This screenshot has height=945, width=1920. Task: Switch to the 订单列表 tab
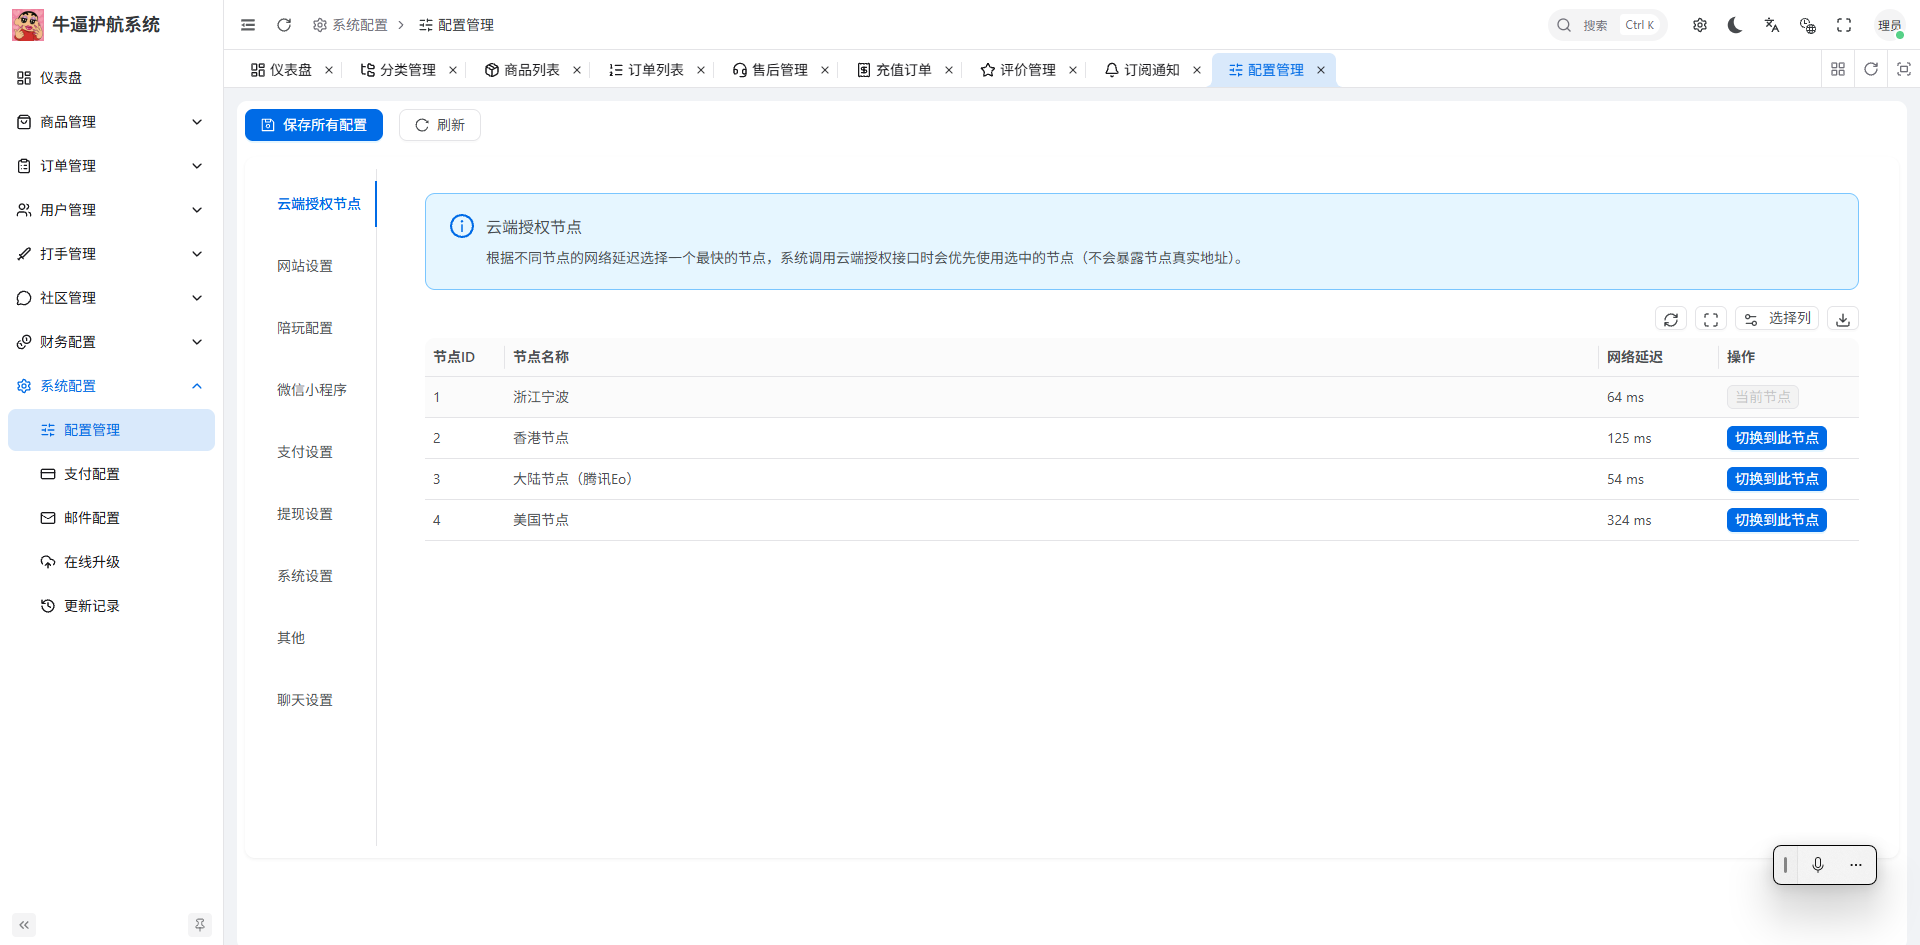click(x=655, y=70)
